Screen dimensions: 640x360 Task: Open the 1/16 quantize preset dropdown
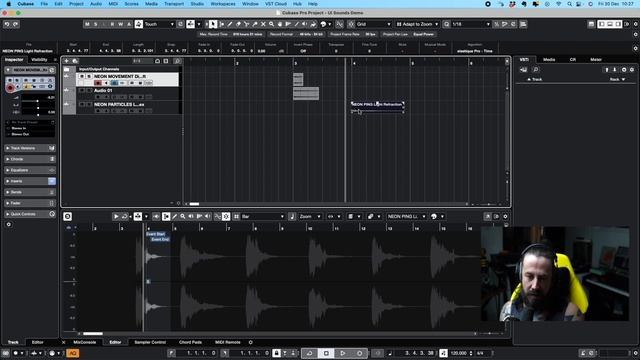[471, 24]
